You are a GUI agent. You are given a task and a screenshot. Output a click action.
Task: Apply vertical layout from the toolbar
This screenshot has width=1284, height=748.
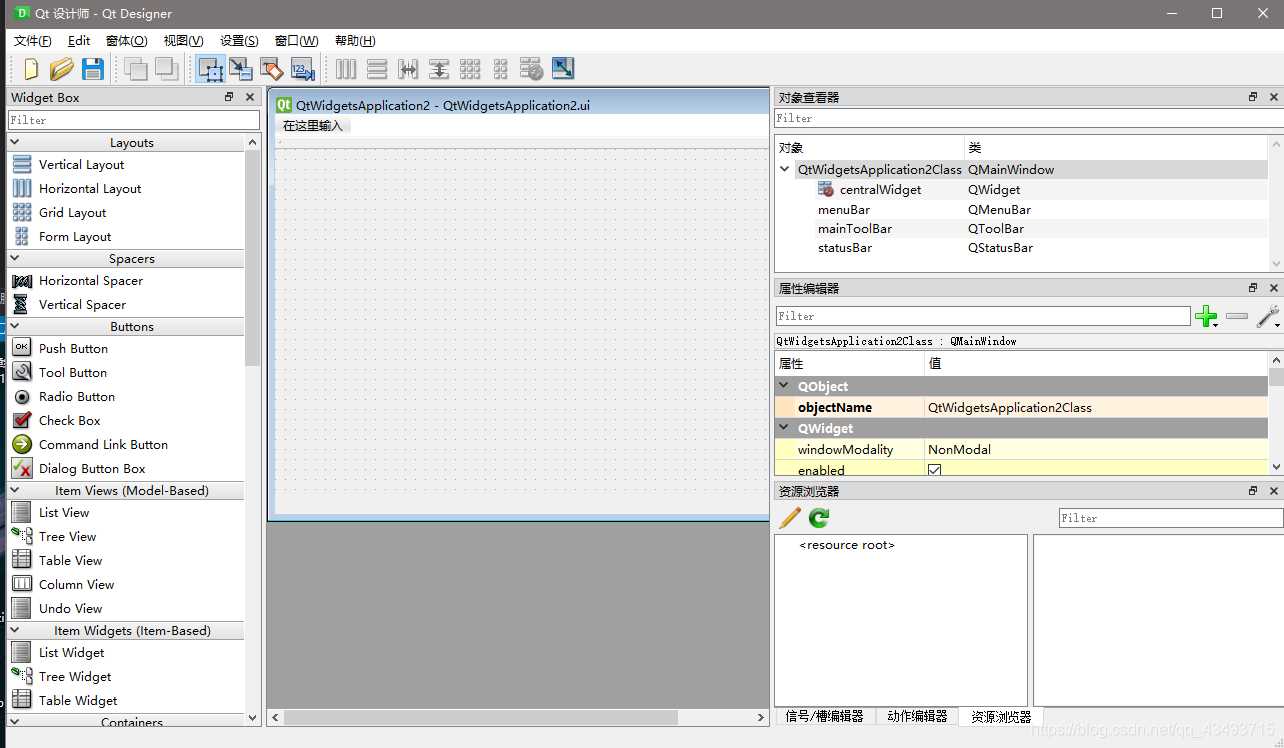click(x=377, y=69)
